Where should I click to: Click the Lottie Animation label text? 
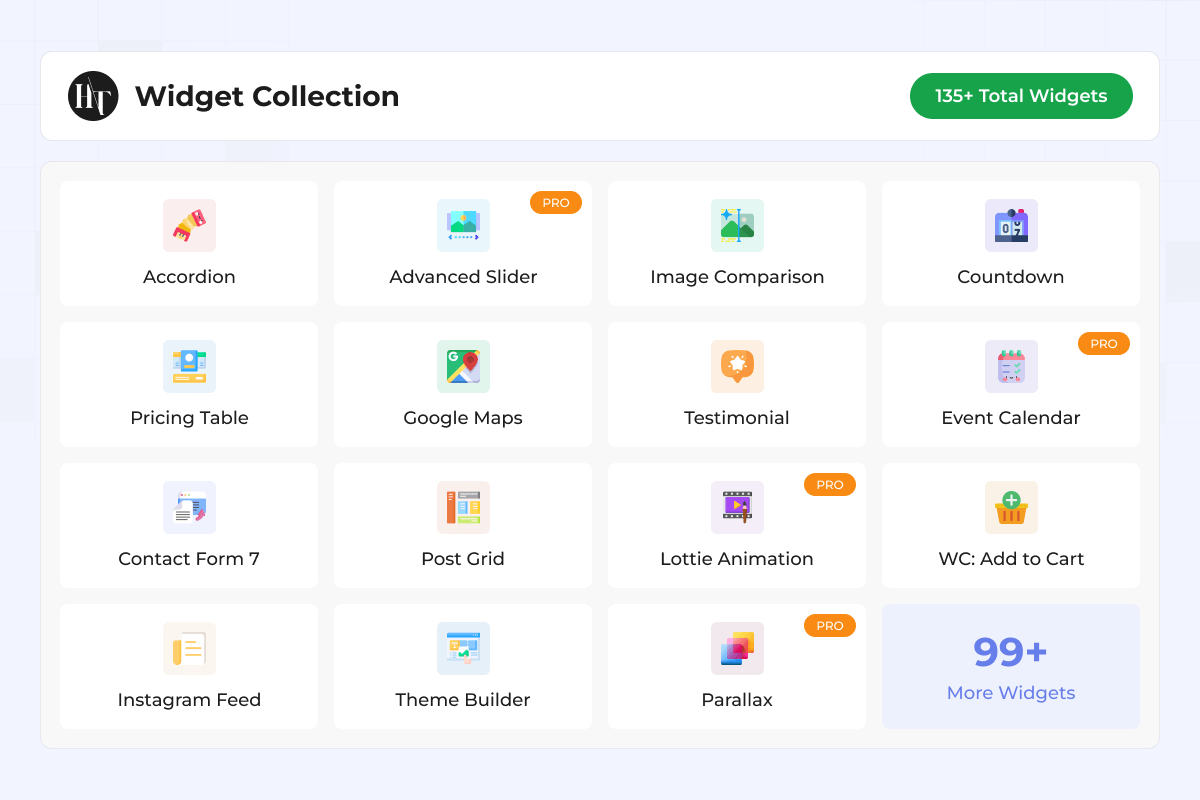(737, 559)
